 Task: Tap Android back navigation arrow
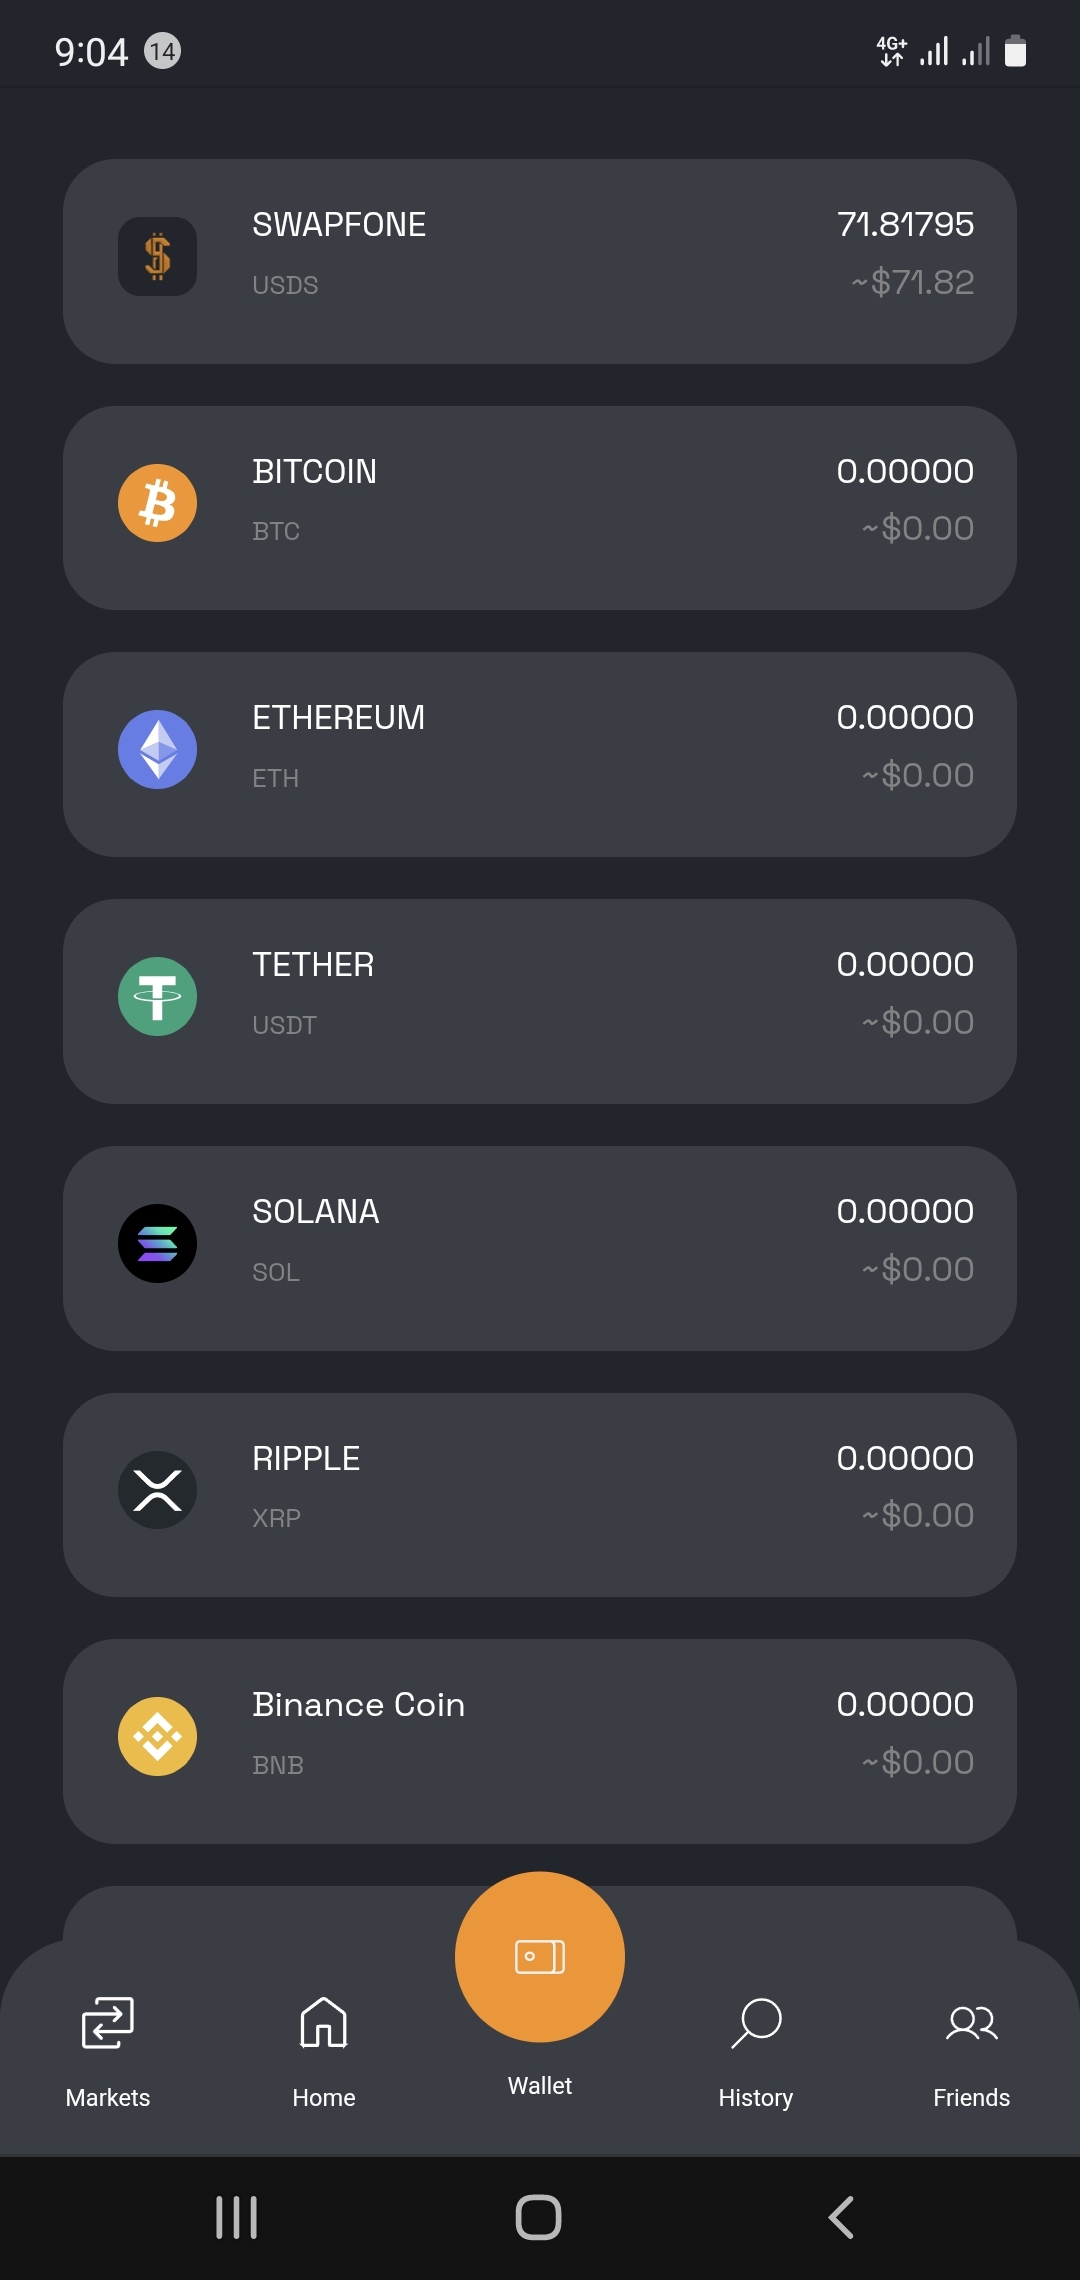pyautogui.click(x=841, y=2218)
